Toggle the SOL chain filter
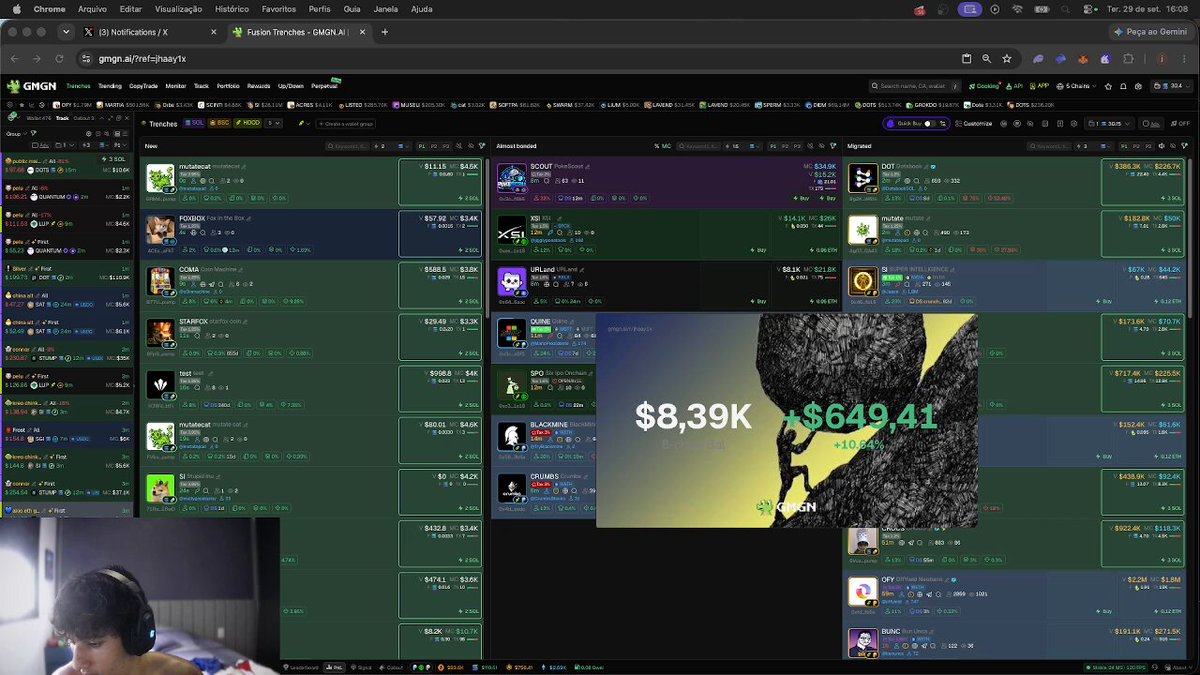Screen dimensions: 1200x675 click(193, 123)
